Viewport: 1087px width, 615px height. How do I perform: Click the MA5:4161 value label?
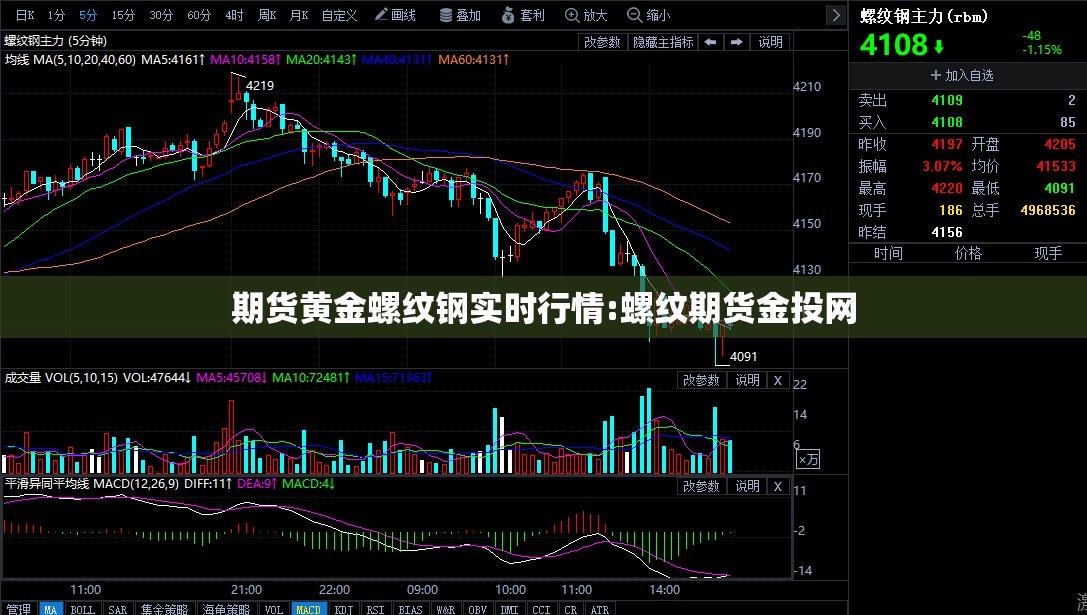pos(173,60)
